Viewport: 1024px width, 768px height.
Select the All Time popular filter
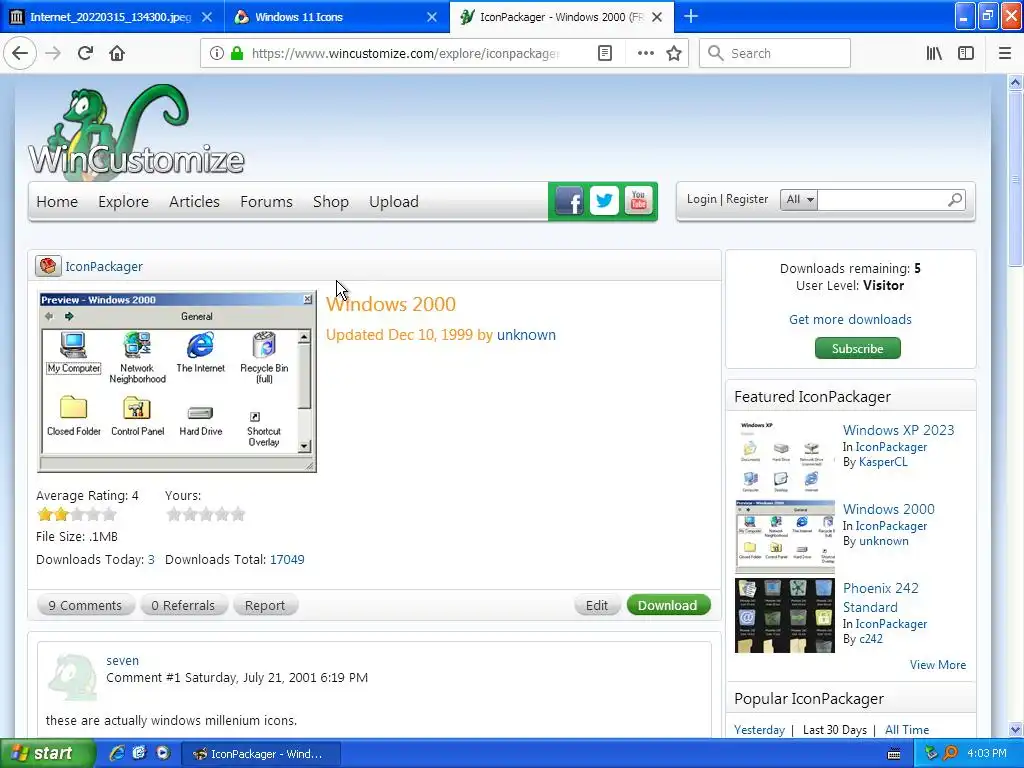[x=906, y=729]
